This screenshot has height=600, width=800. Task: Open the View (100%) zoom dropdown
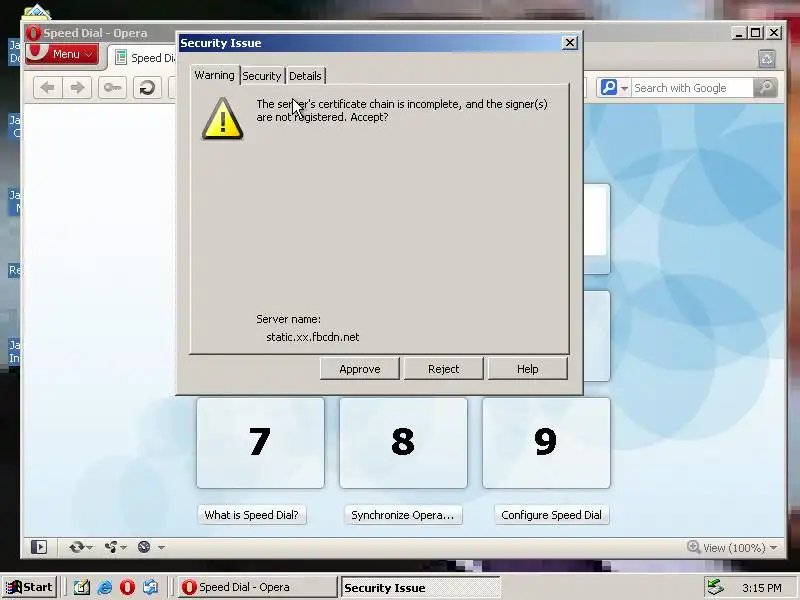click(732, 547)
